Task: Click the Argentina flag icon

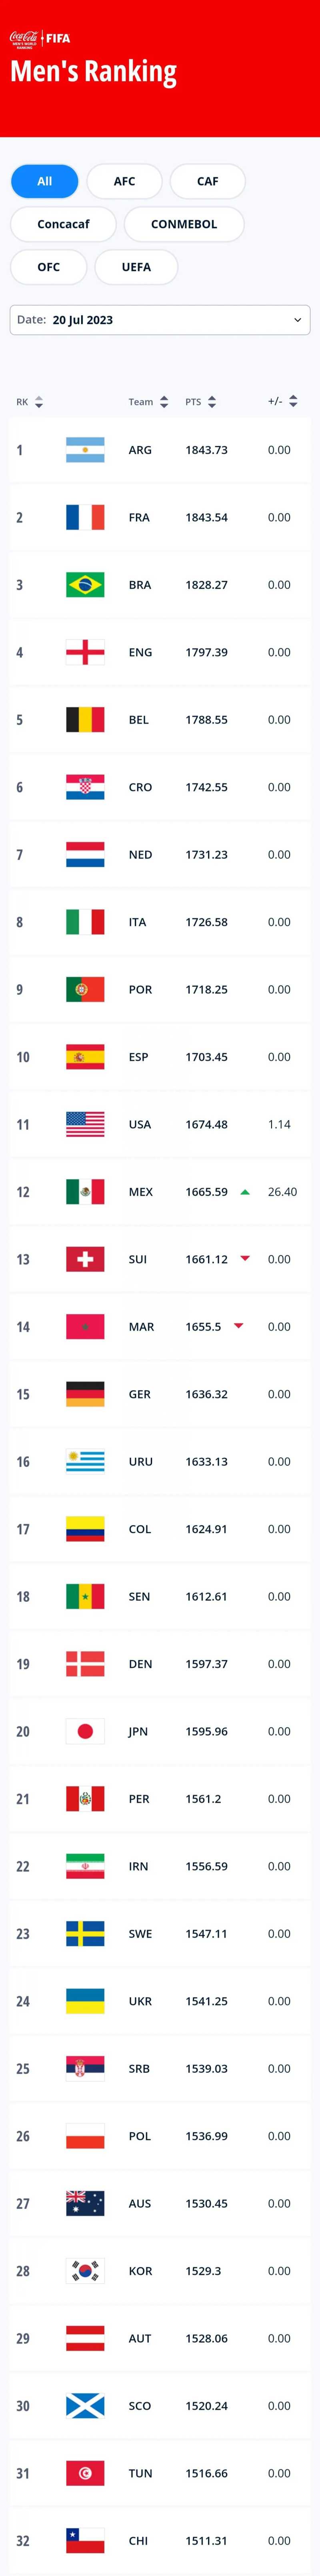Action: [85, 450]
